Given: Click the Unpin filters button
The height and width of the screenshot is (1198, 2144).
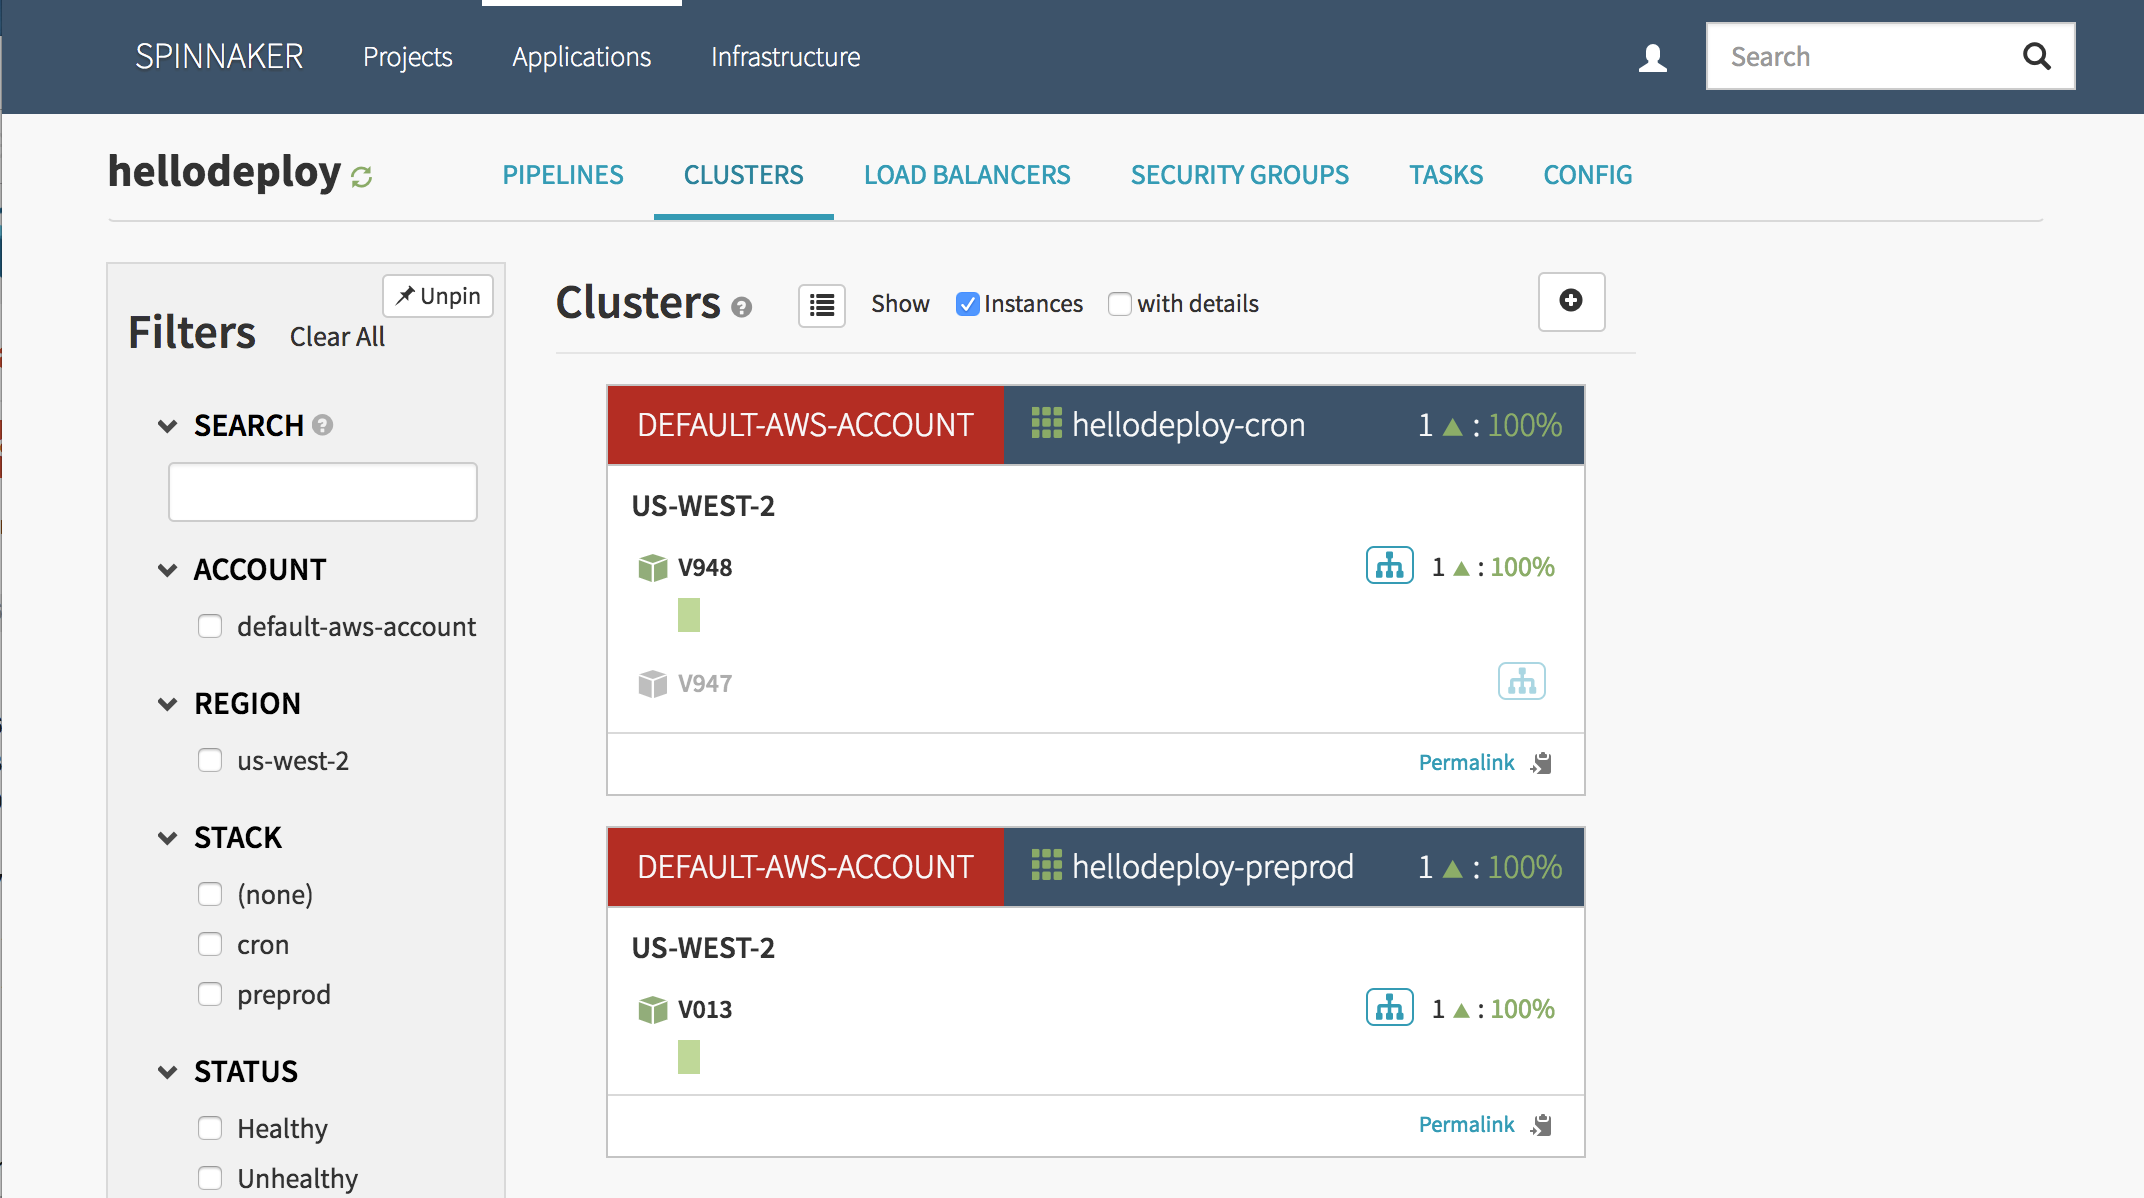Looking at the screenshot, I should [438, 296].
